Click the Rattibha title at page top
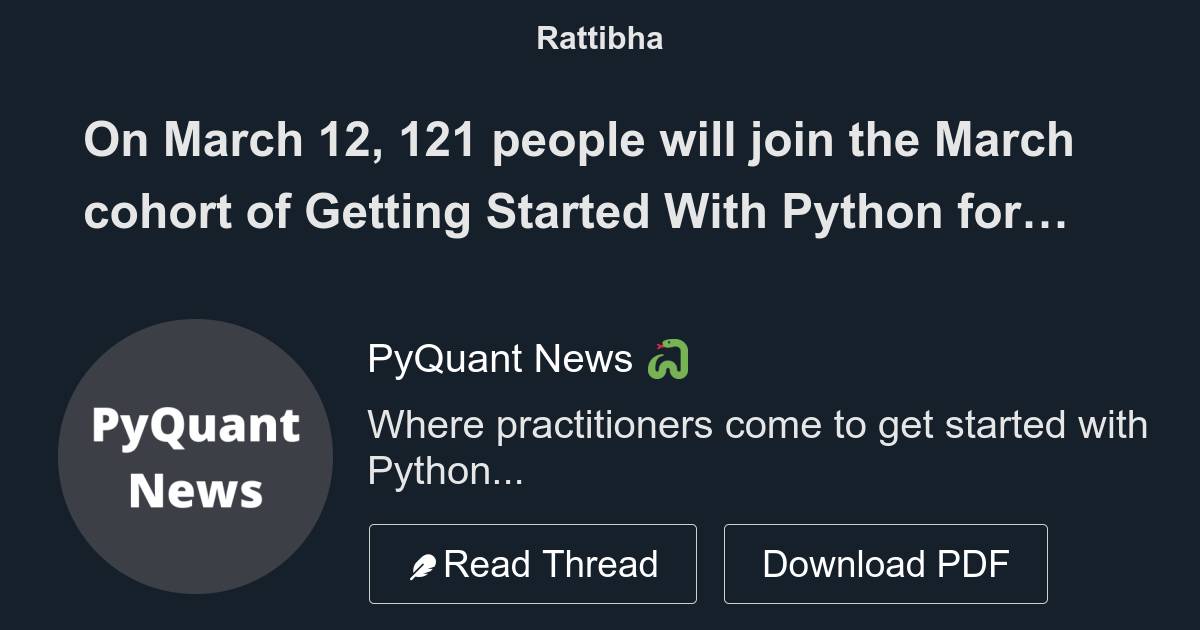This screenshot has width=1200, height=630. click(x=599, y=38)
